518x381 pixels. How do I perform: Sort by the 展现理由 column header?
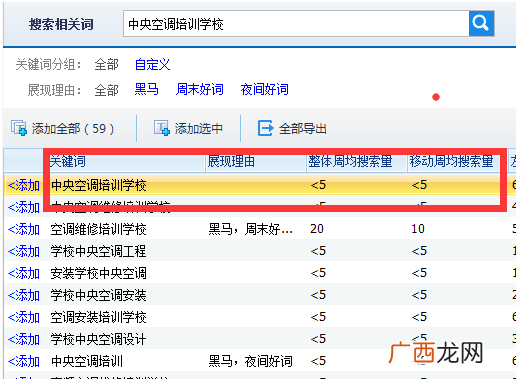point(231,162)
